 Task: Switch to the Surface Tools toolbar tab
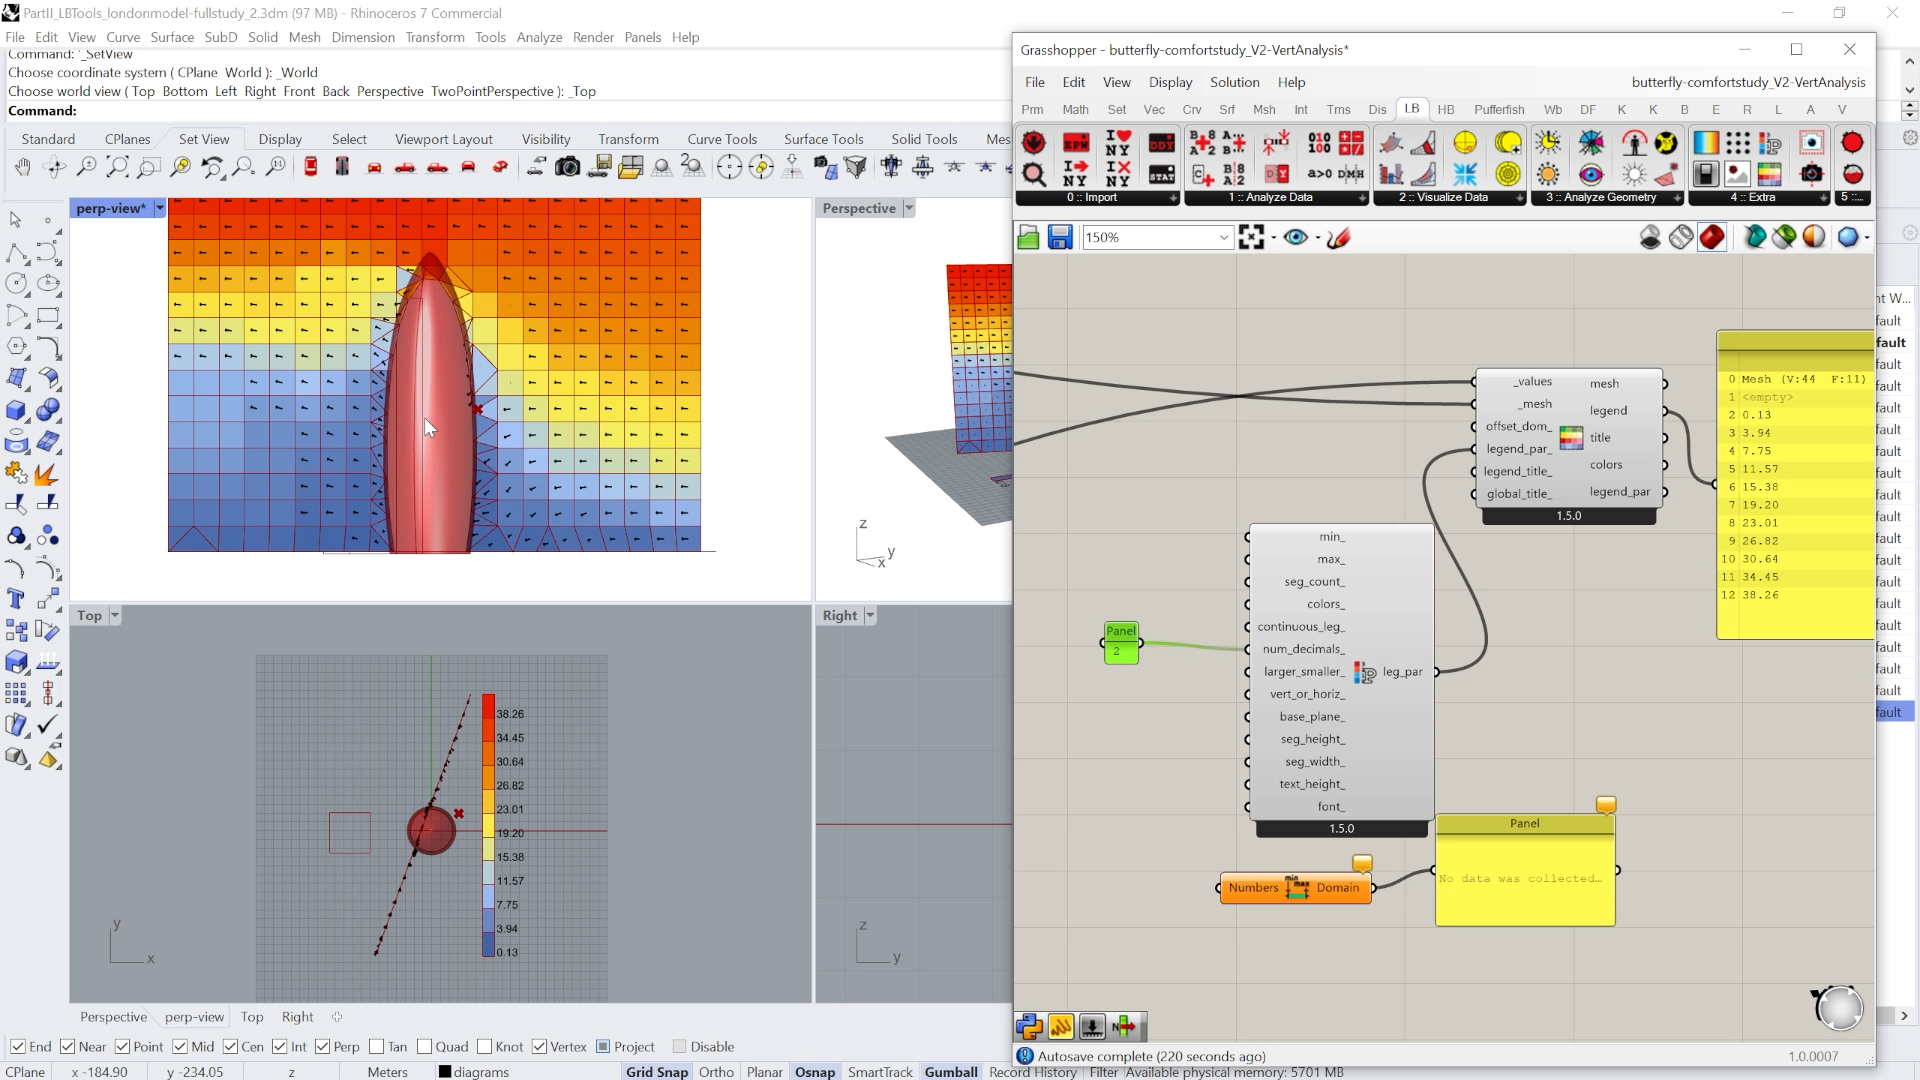click(823, 139)
